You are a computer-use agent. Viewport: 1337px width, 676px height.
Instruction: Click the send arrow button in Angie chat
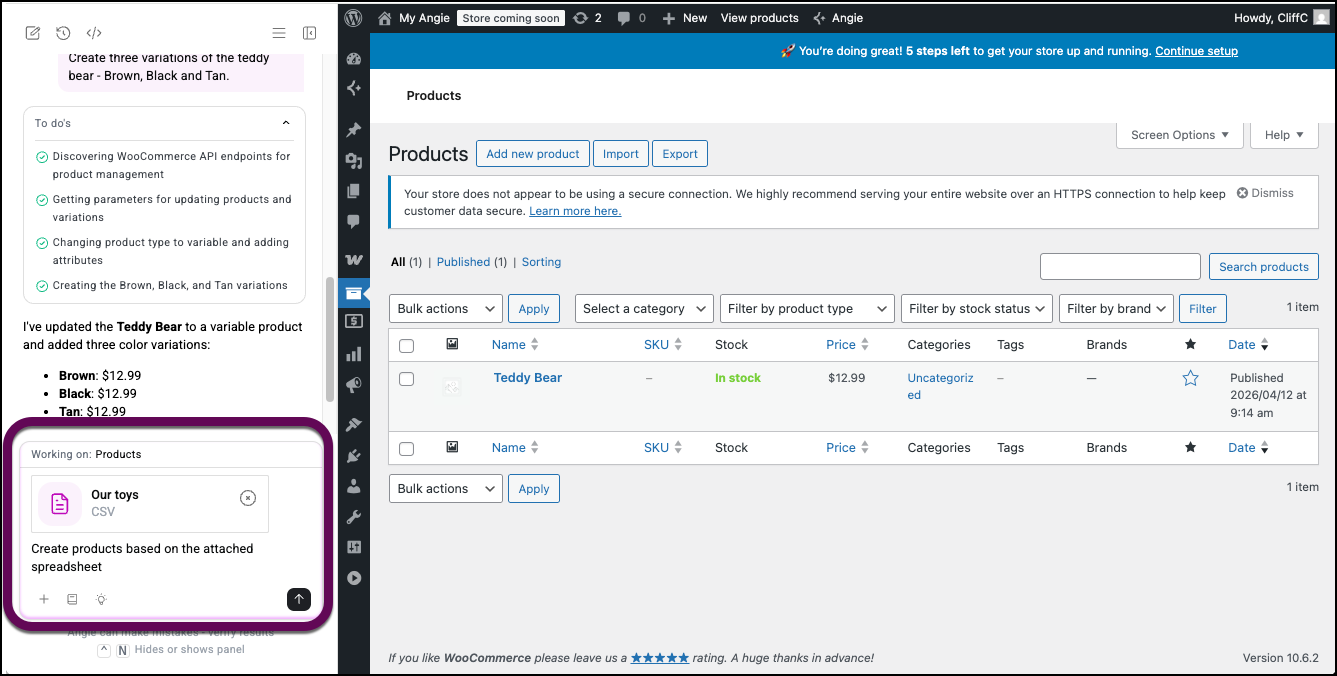click(298, 599)
